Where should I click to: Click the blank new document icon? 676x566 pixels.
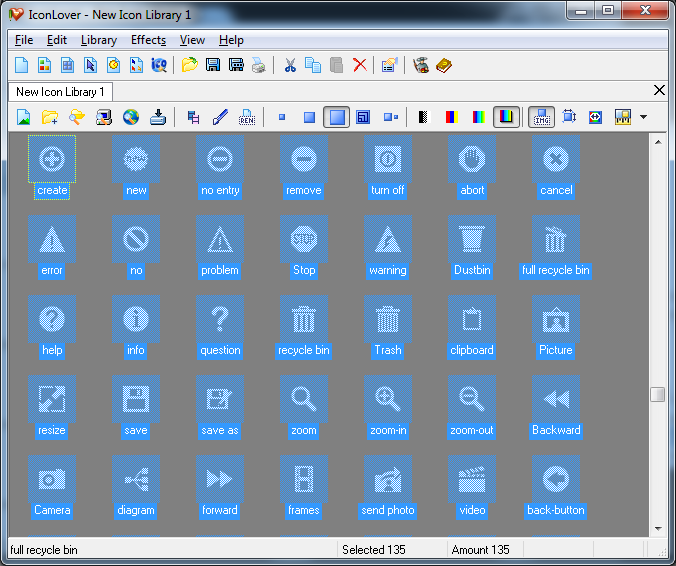[x=22, y=65]
